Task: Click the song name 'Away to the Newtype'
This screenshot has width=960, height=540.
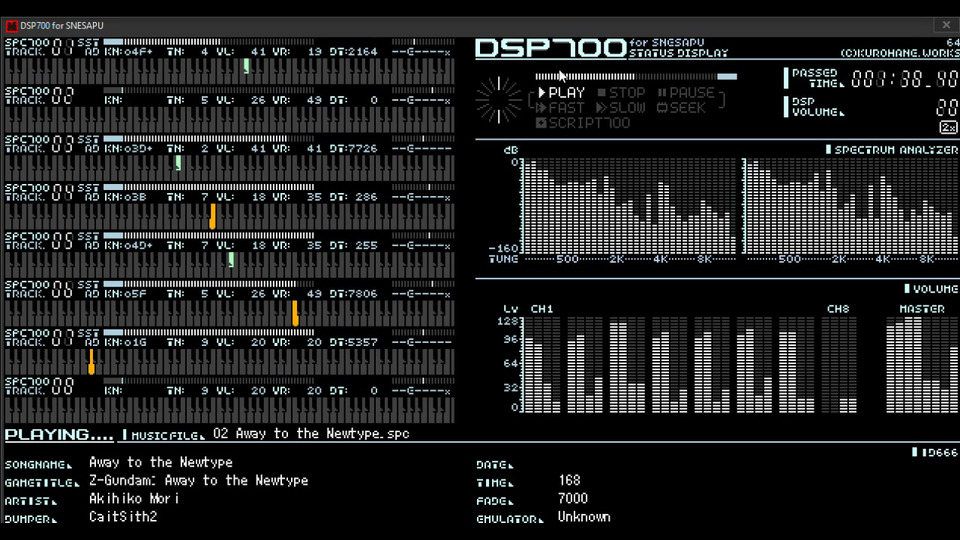Action: coord(160,462)
